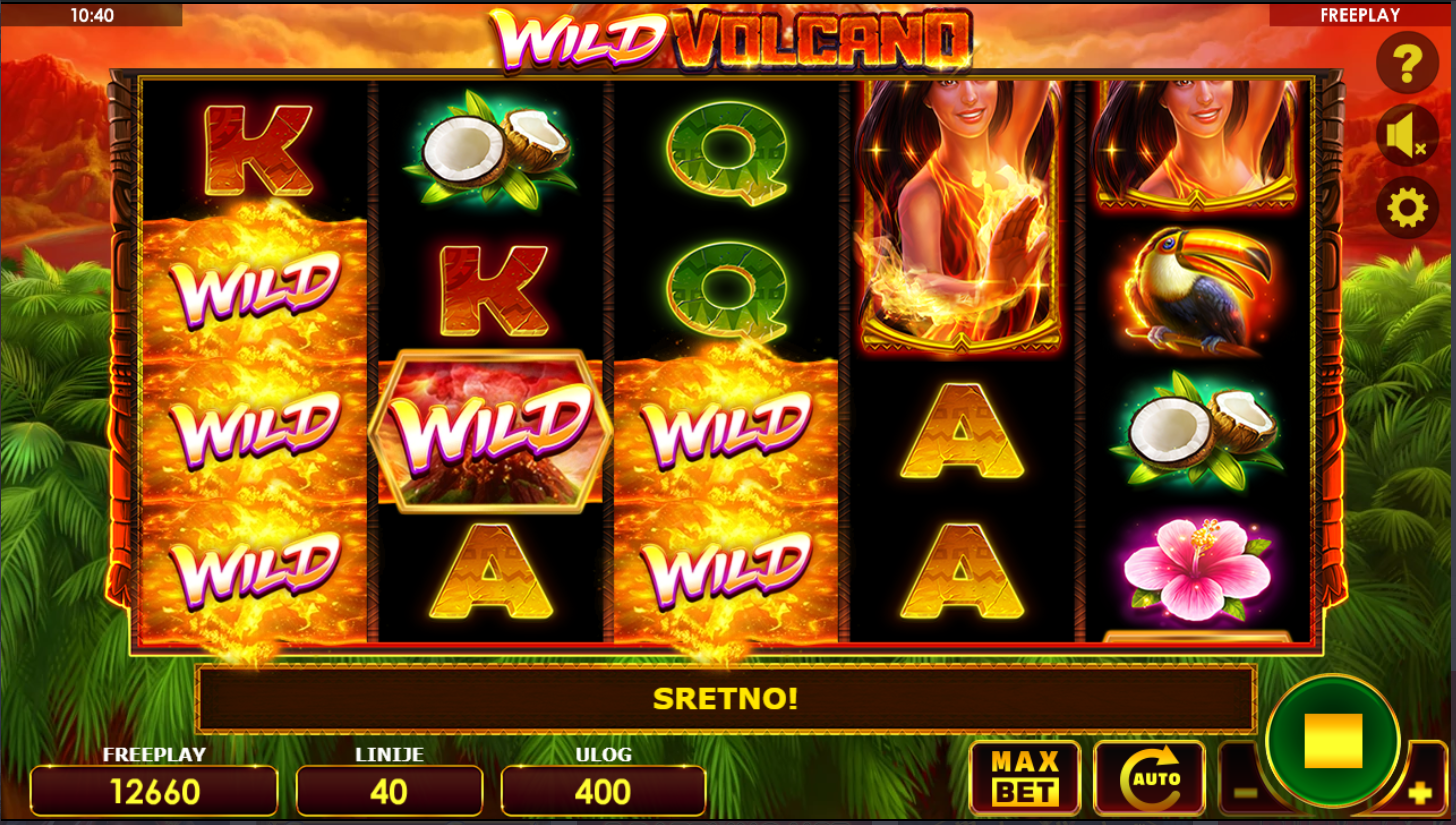Increase bet with plus button

pos(1420,793)
